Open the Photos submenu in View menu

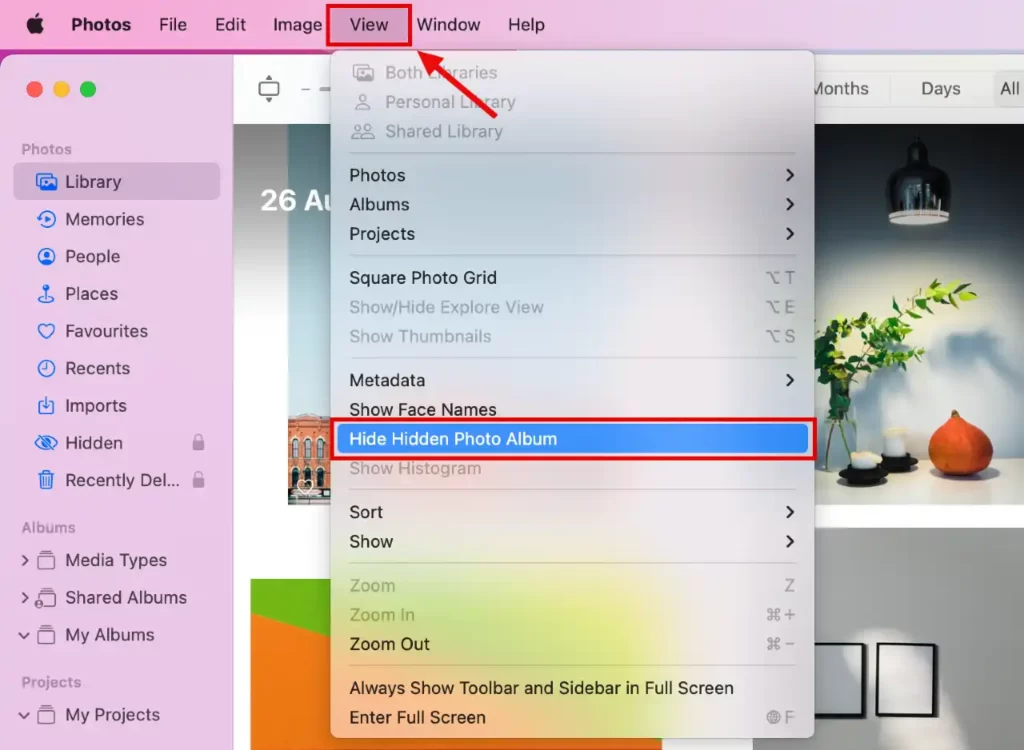[x=572, y=175]
